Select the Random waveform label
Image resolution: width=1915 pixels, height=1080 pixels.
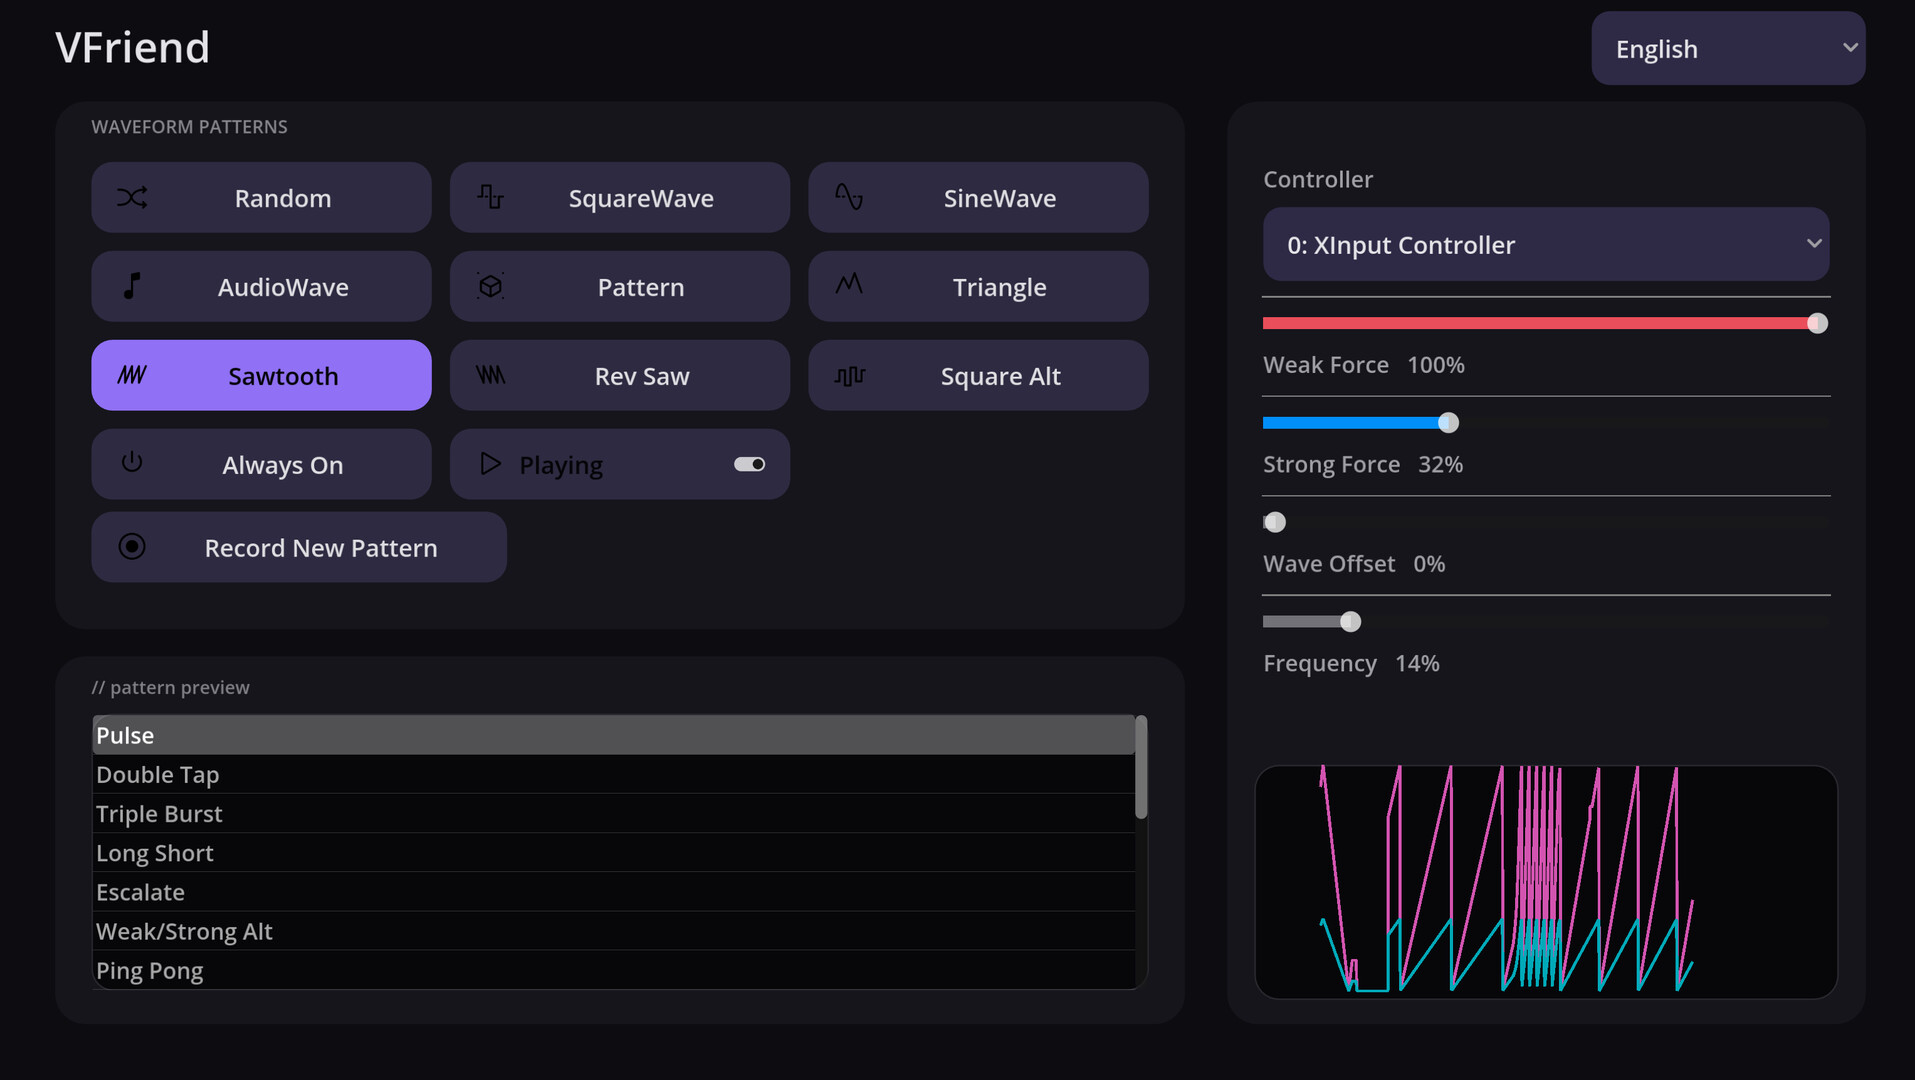283,198
